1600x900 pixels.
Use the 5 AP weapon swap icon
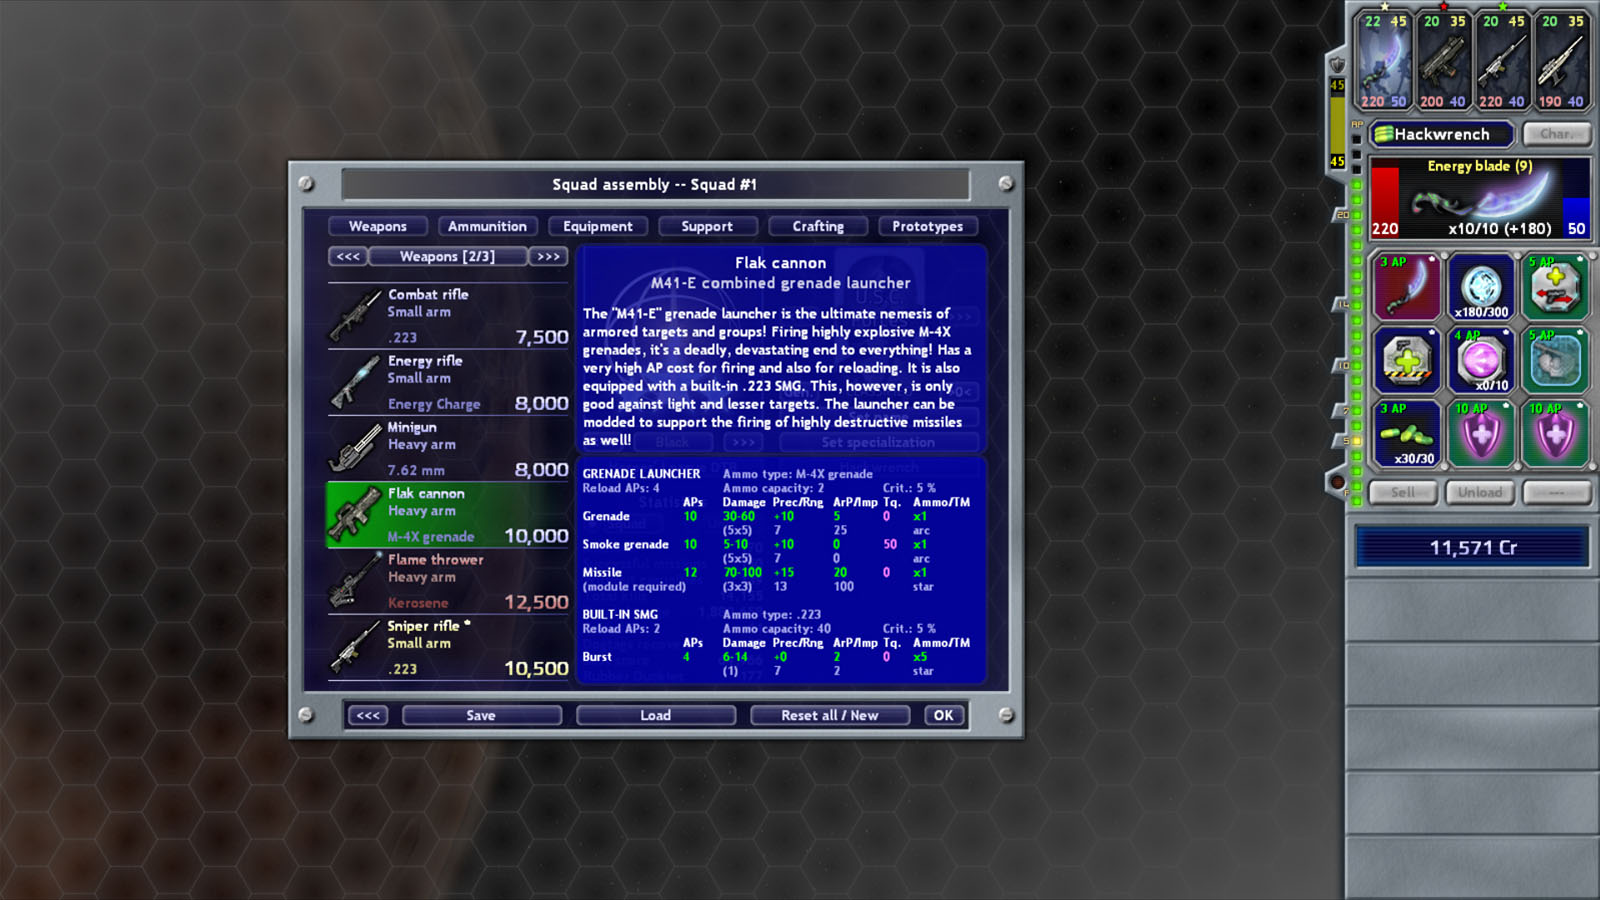1555,287
